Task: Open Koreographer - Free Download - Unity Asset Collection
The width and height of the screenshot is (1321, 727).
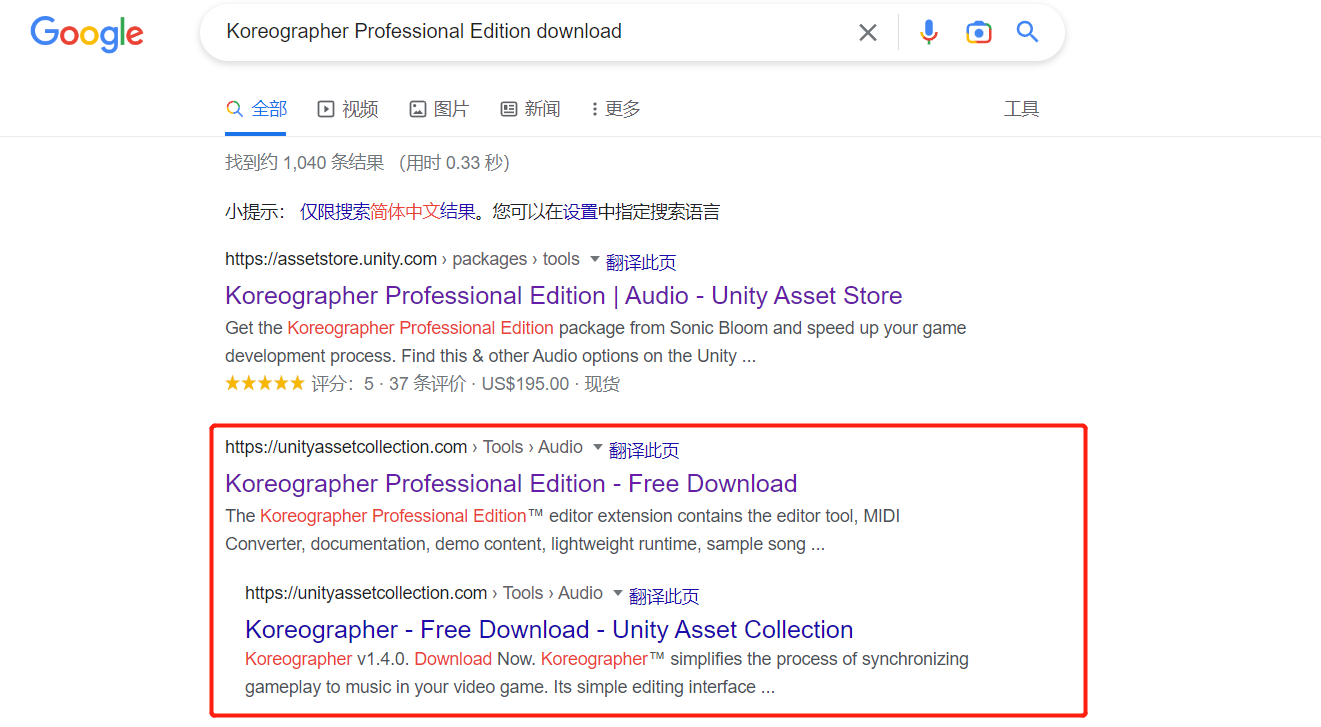Action: (x=549, y=630)
